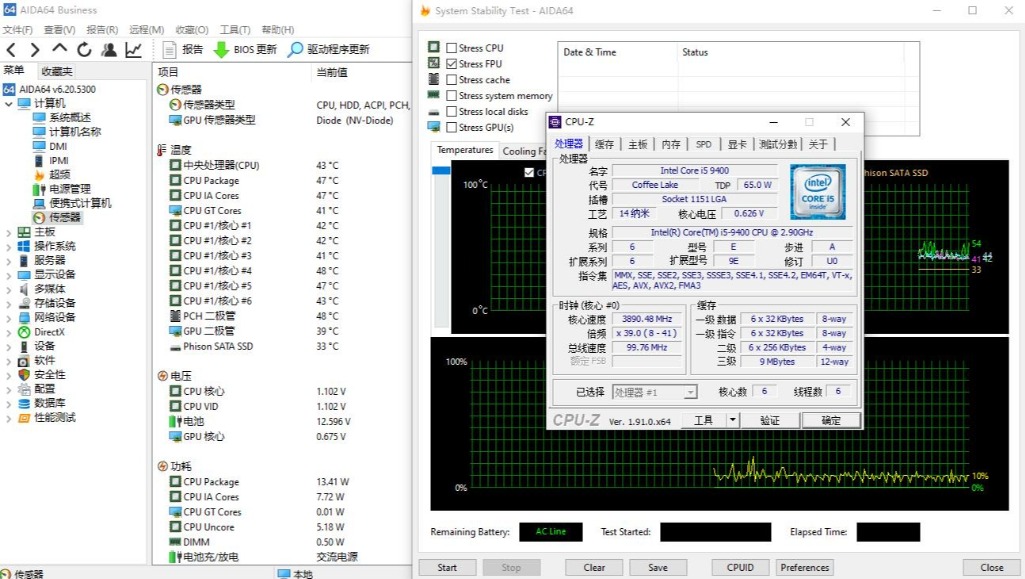Screen dimensions: 1025x579
Task: Click the Intel Core i5 logo in CPU-Z
Action: (818, 191)
